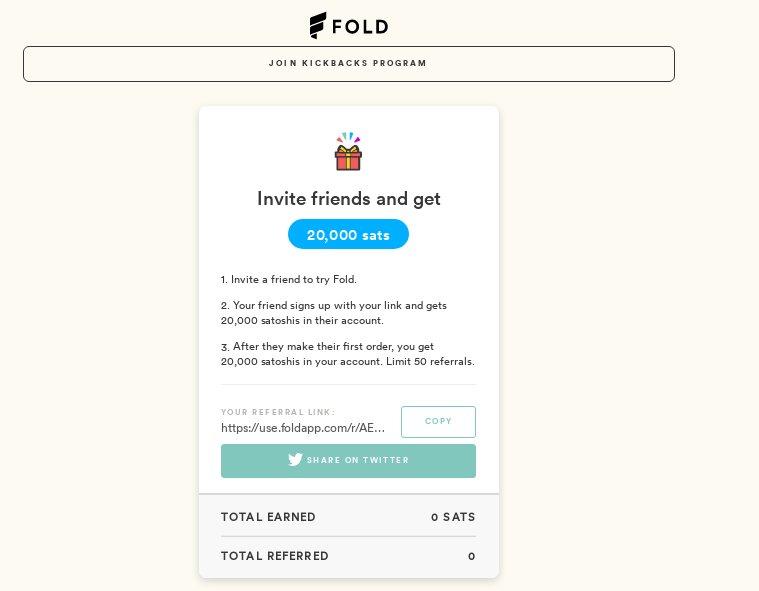Click the gift box icon
This screenshot has height=591, width=759.
click(x=348, y=158)
